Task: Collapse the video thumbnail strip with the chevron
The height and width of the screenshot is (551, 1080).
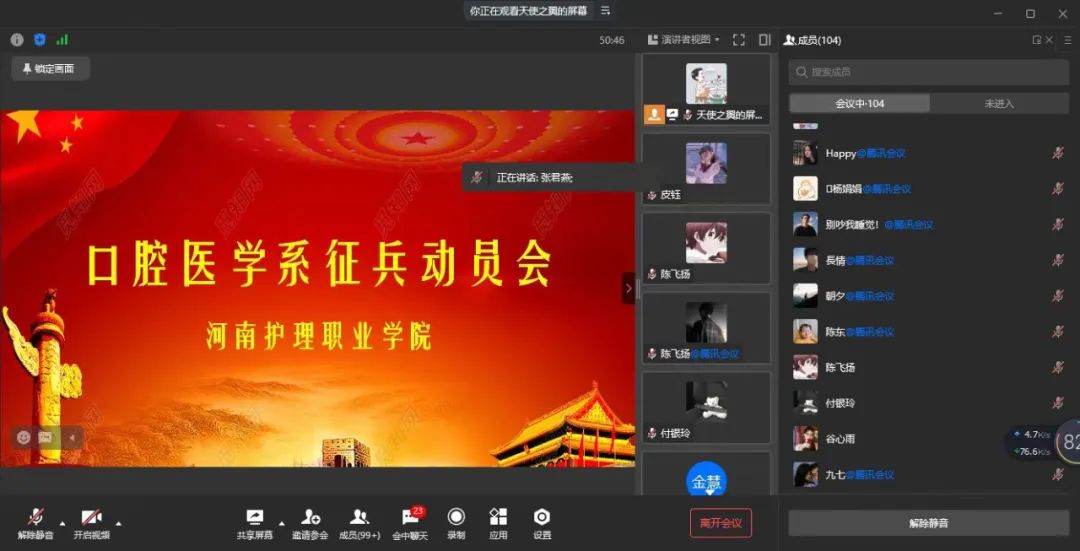Action: point(628,288)
